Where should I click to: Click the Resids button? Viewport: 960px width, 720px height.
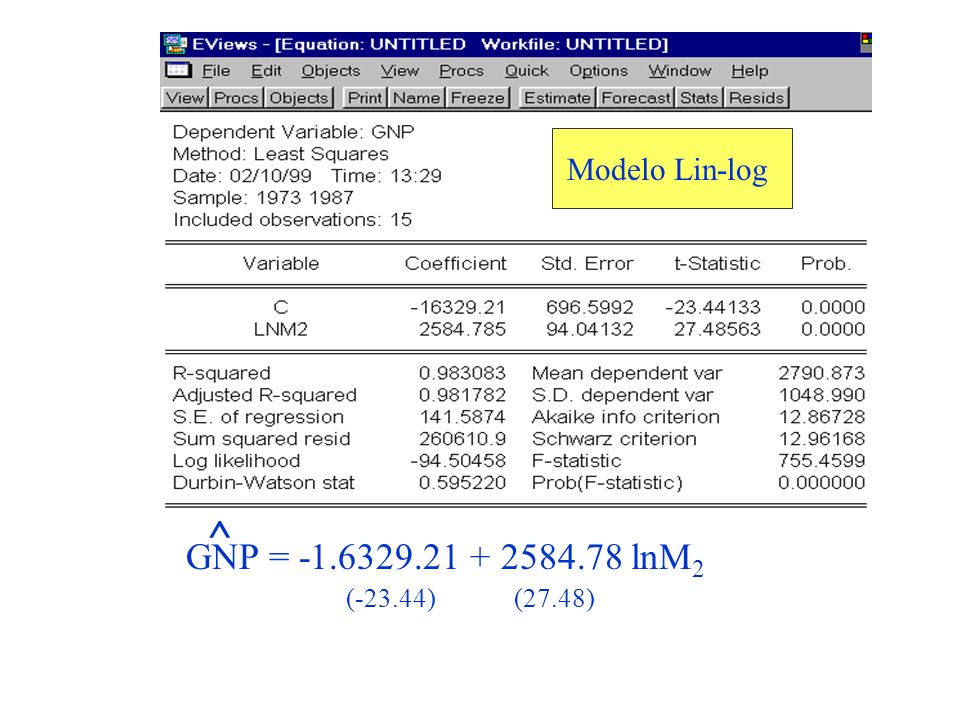coord(757,98)
